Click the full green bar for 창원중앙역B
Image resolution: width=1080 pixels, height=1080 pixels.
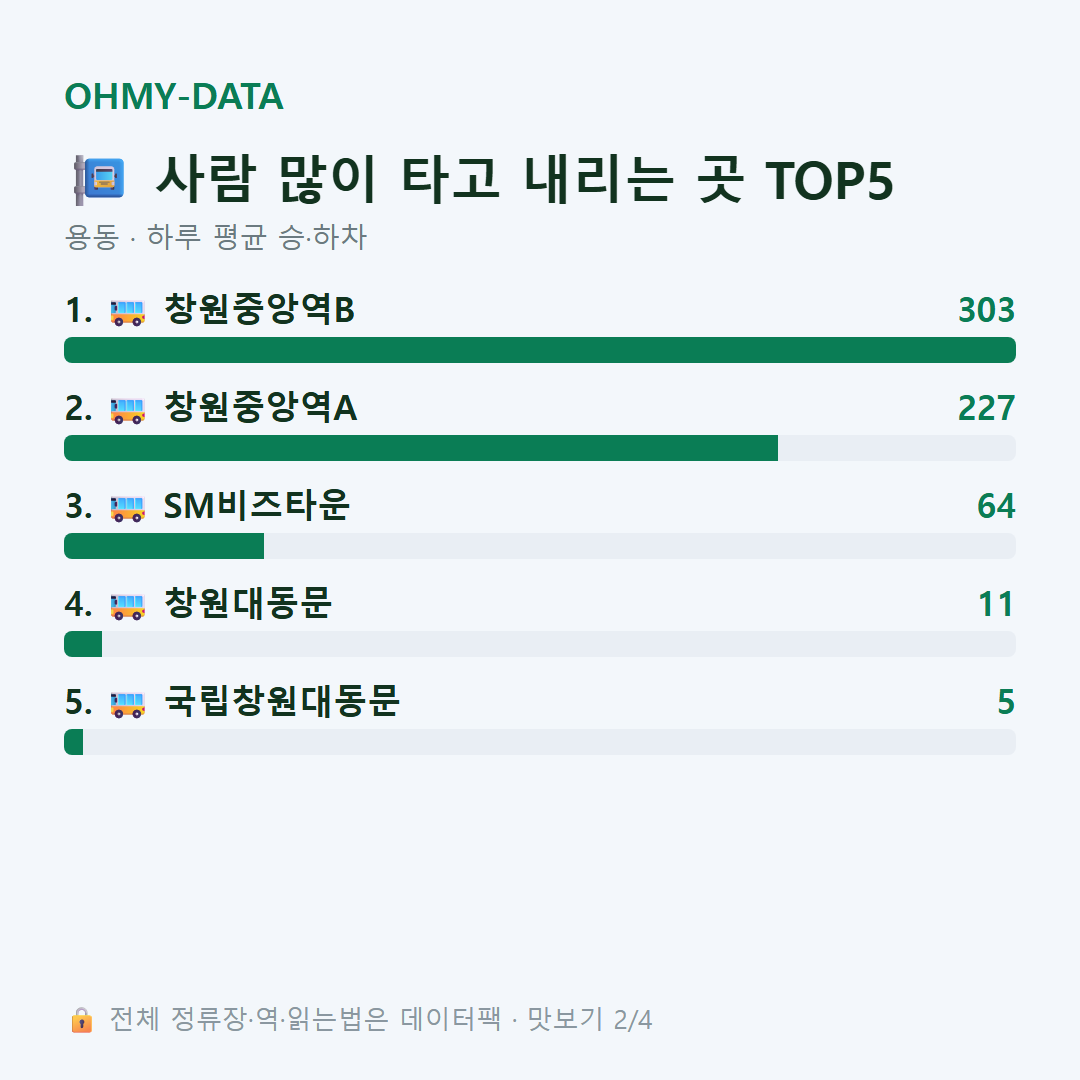tap(540, 350)
